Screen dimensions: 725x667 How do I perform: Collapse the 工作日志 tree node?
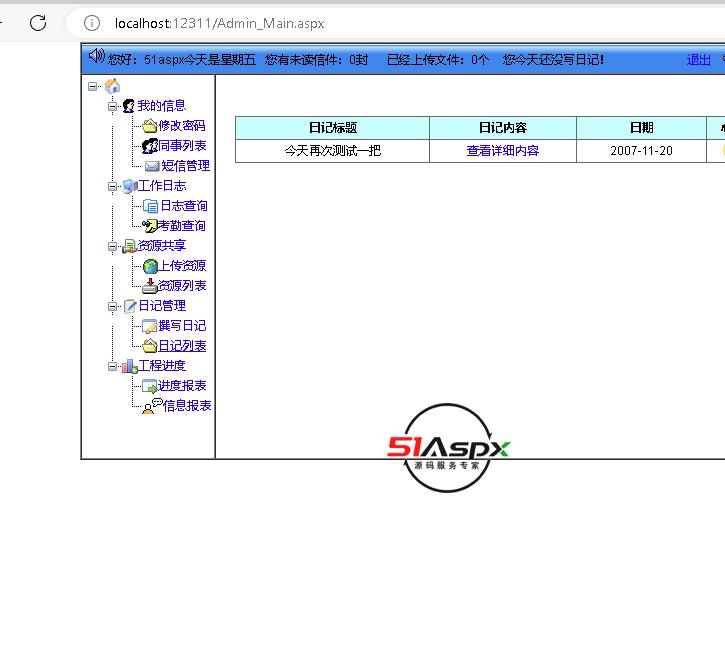tap(113, 186)
